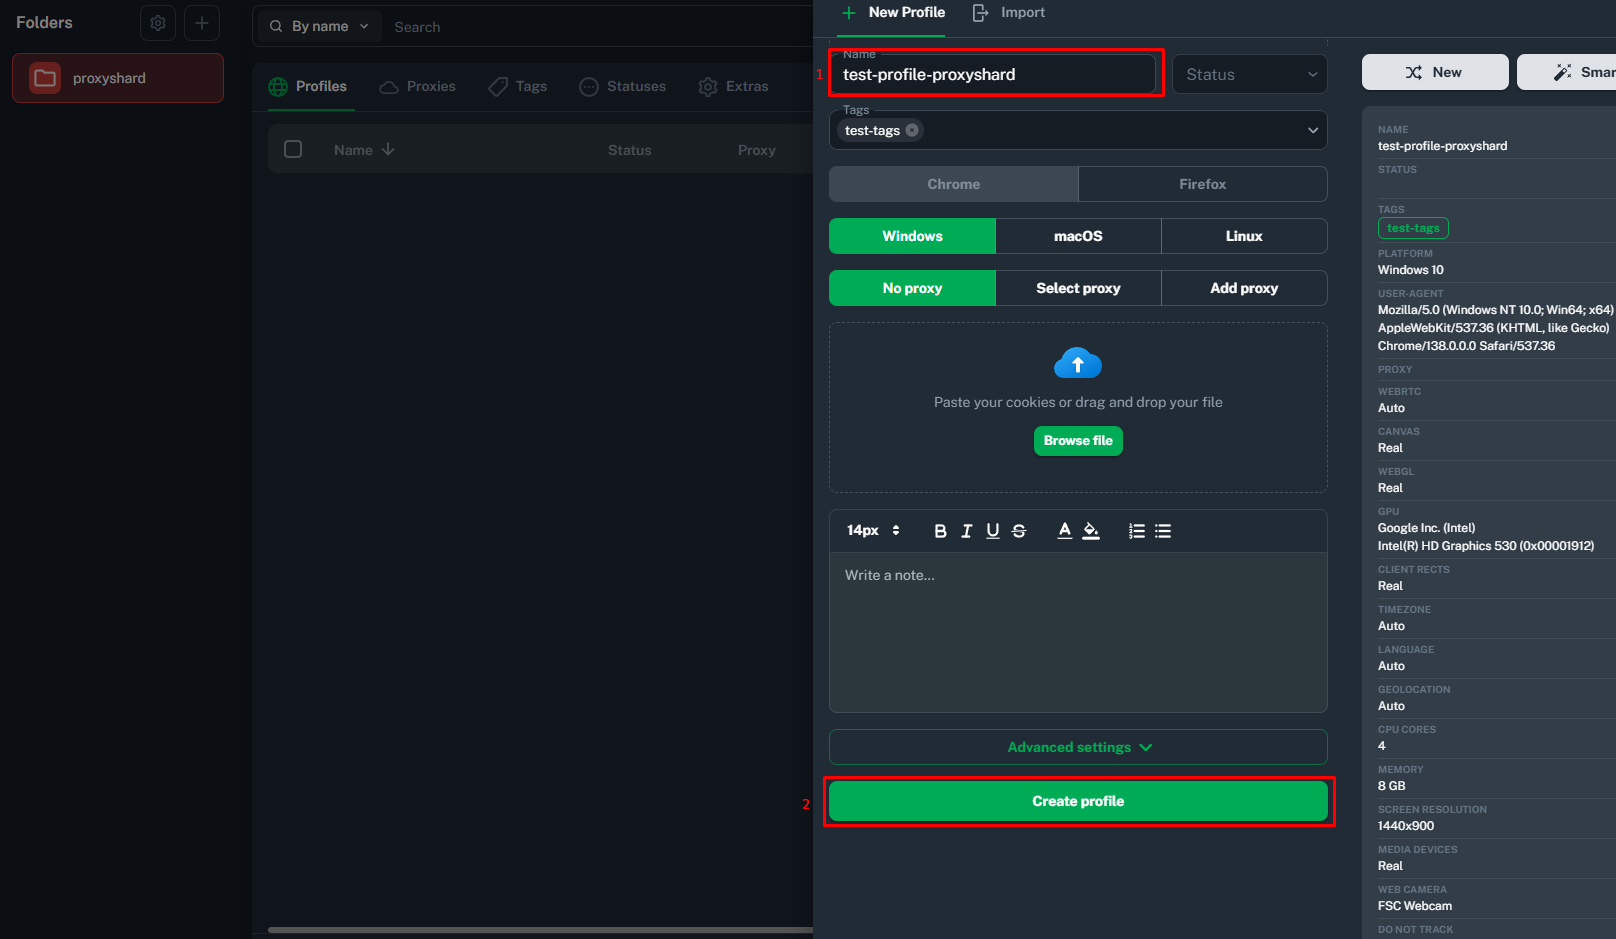Expand Advanced settings section
The image size is (1616, 939).
click(x=1078, y=747)
